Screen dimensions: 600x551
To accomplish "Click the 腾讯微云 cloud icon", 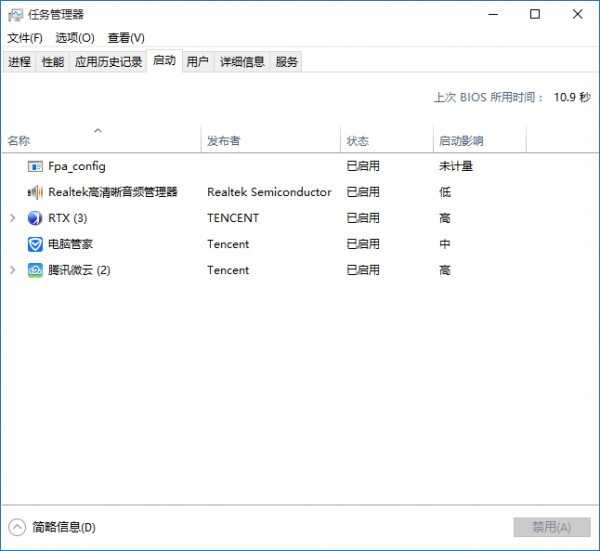I will pos(35,270).
